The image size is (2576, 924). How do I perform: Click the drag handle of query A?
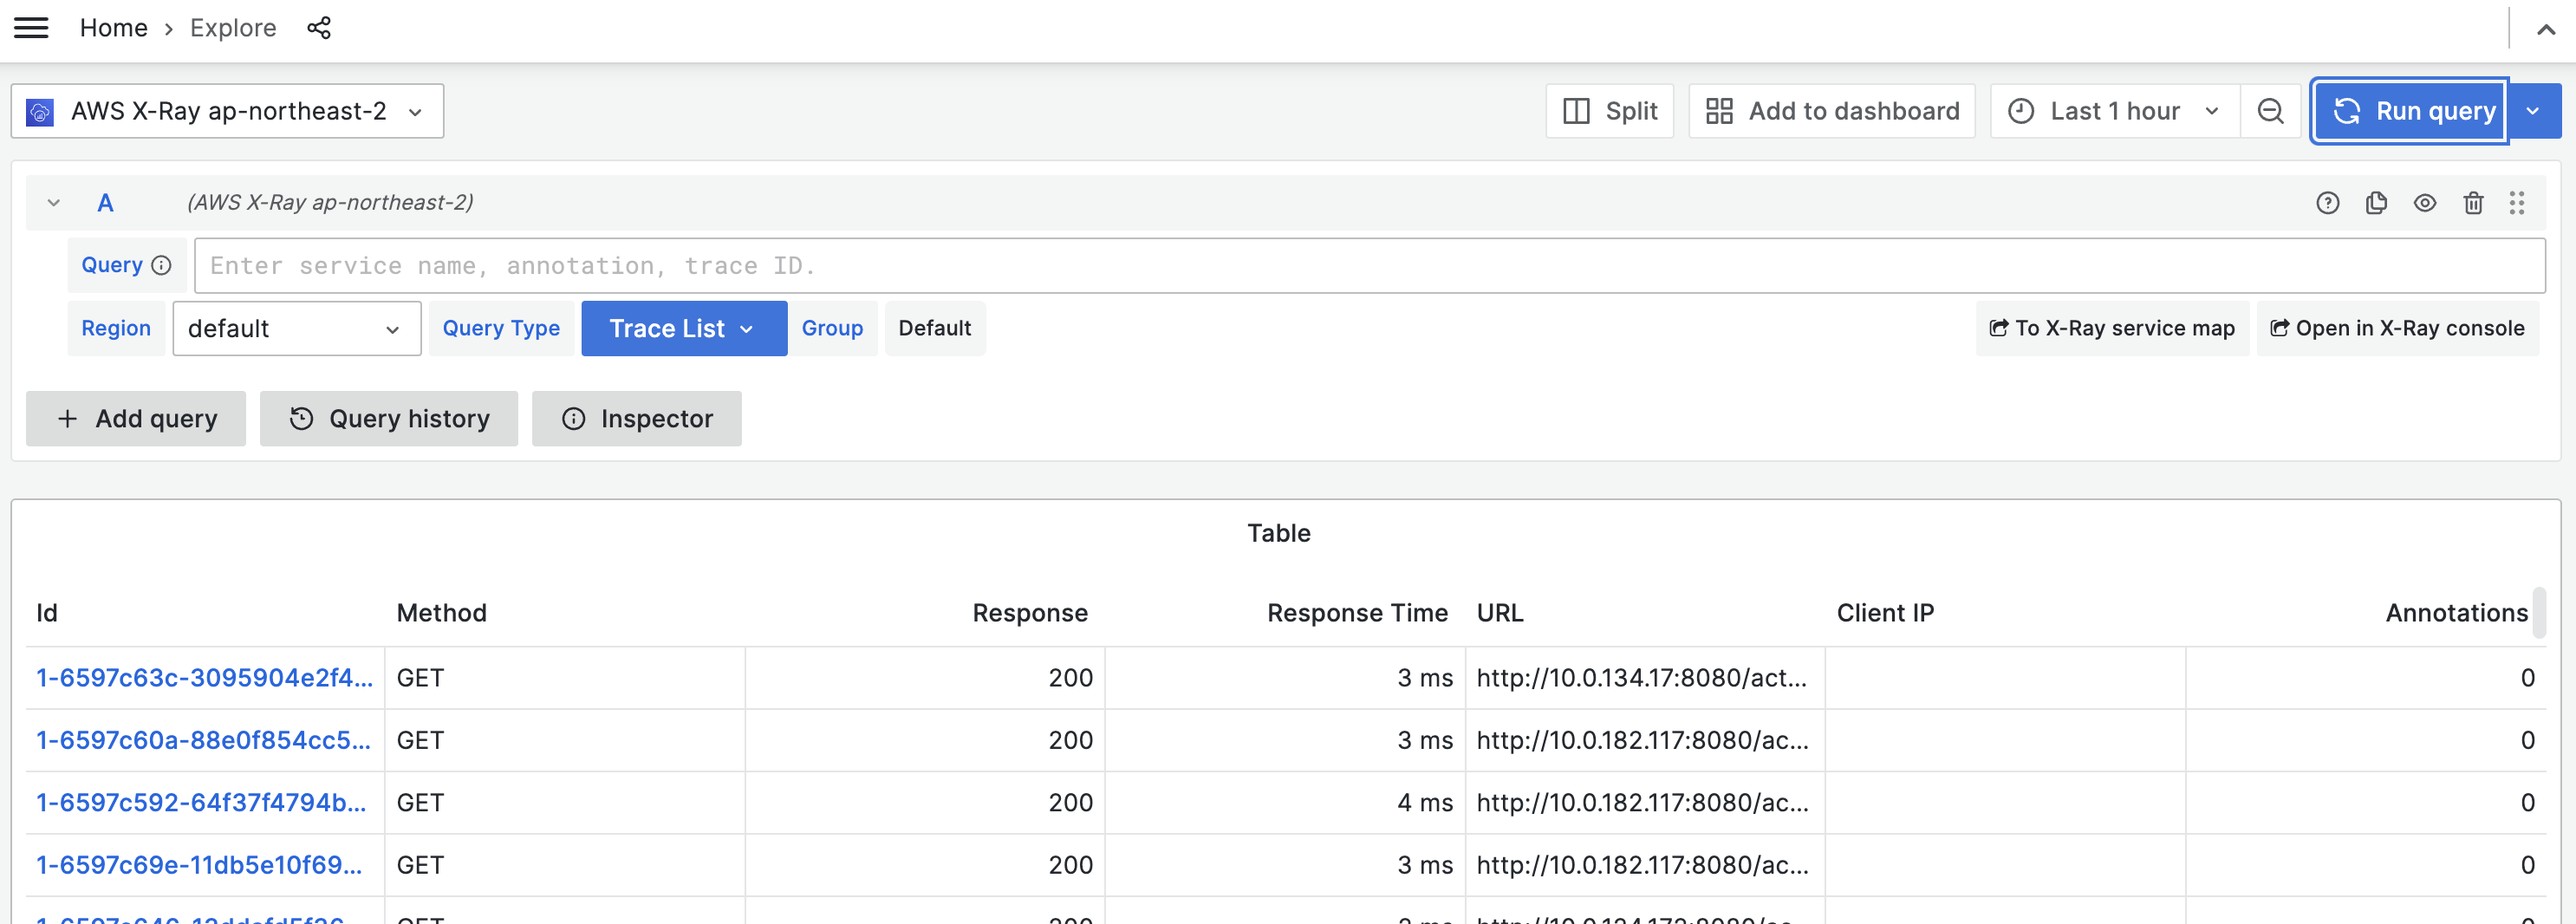click(x=2517, y=203)
